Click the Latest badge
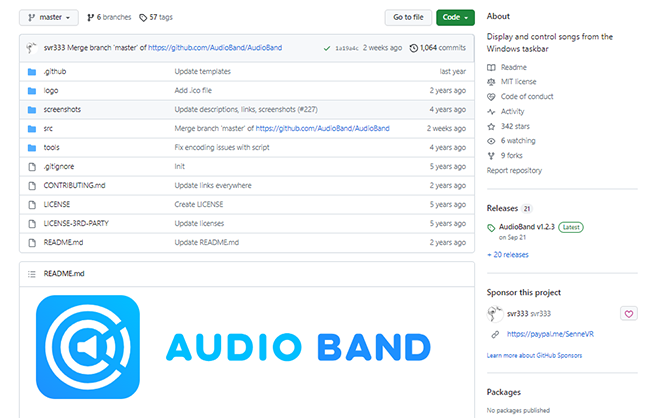The image size is (650, 418). click(571, 227)
